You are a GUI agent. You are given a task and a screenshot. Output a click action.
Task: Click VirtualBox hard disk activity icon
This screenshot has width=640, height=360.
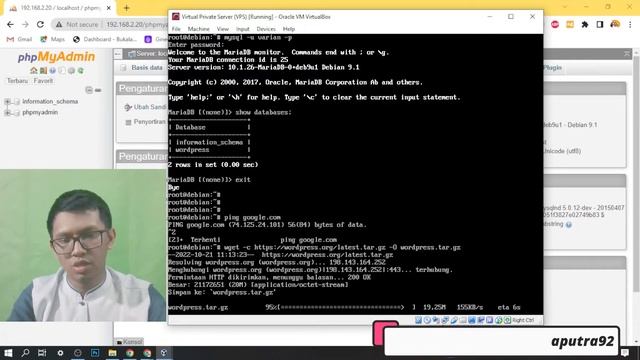click(418, 320)
